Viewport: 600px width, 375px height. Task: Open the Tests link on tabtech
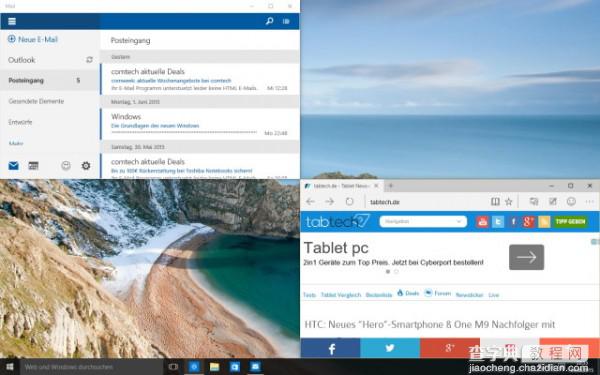coord(309,295)
